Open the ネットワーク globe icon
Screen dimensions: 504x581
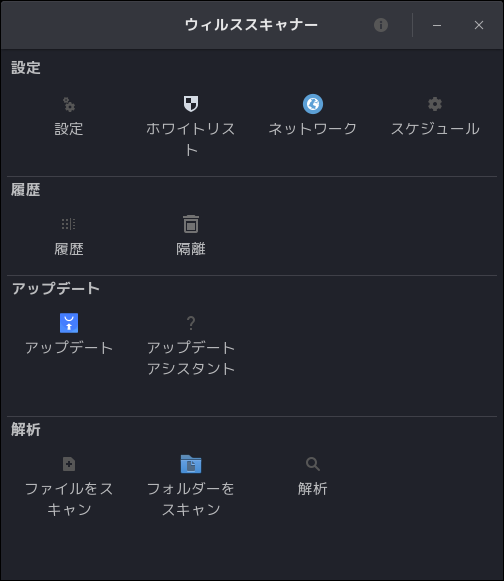[313, 104]
